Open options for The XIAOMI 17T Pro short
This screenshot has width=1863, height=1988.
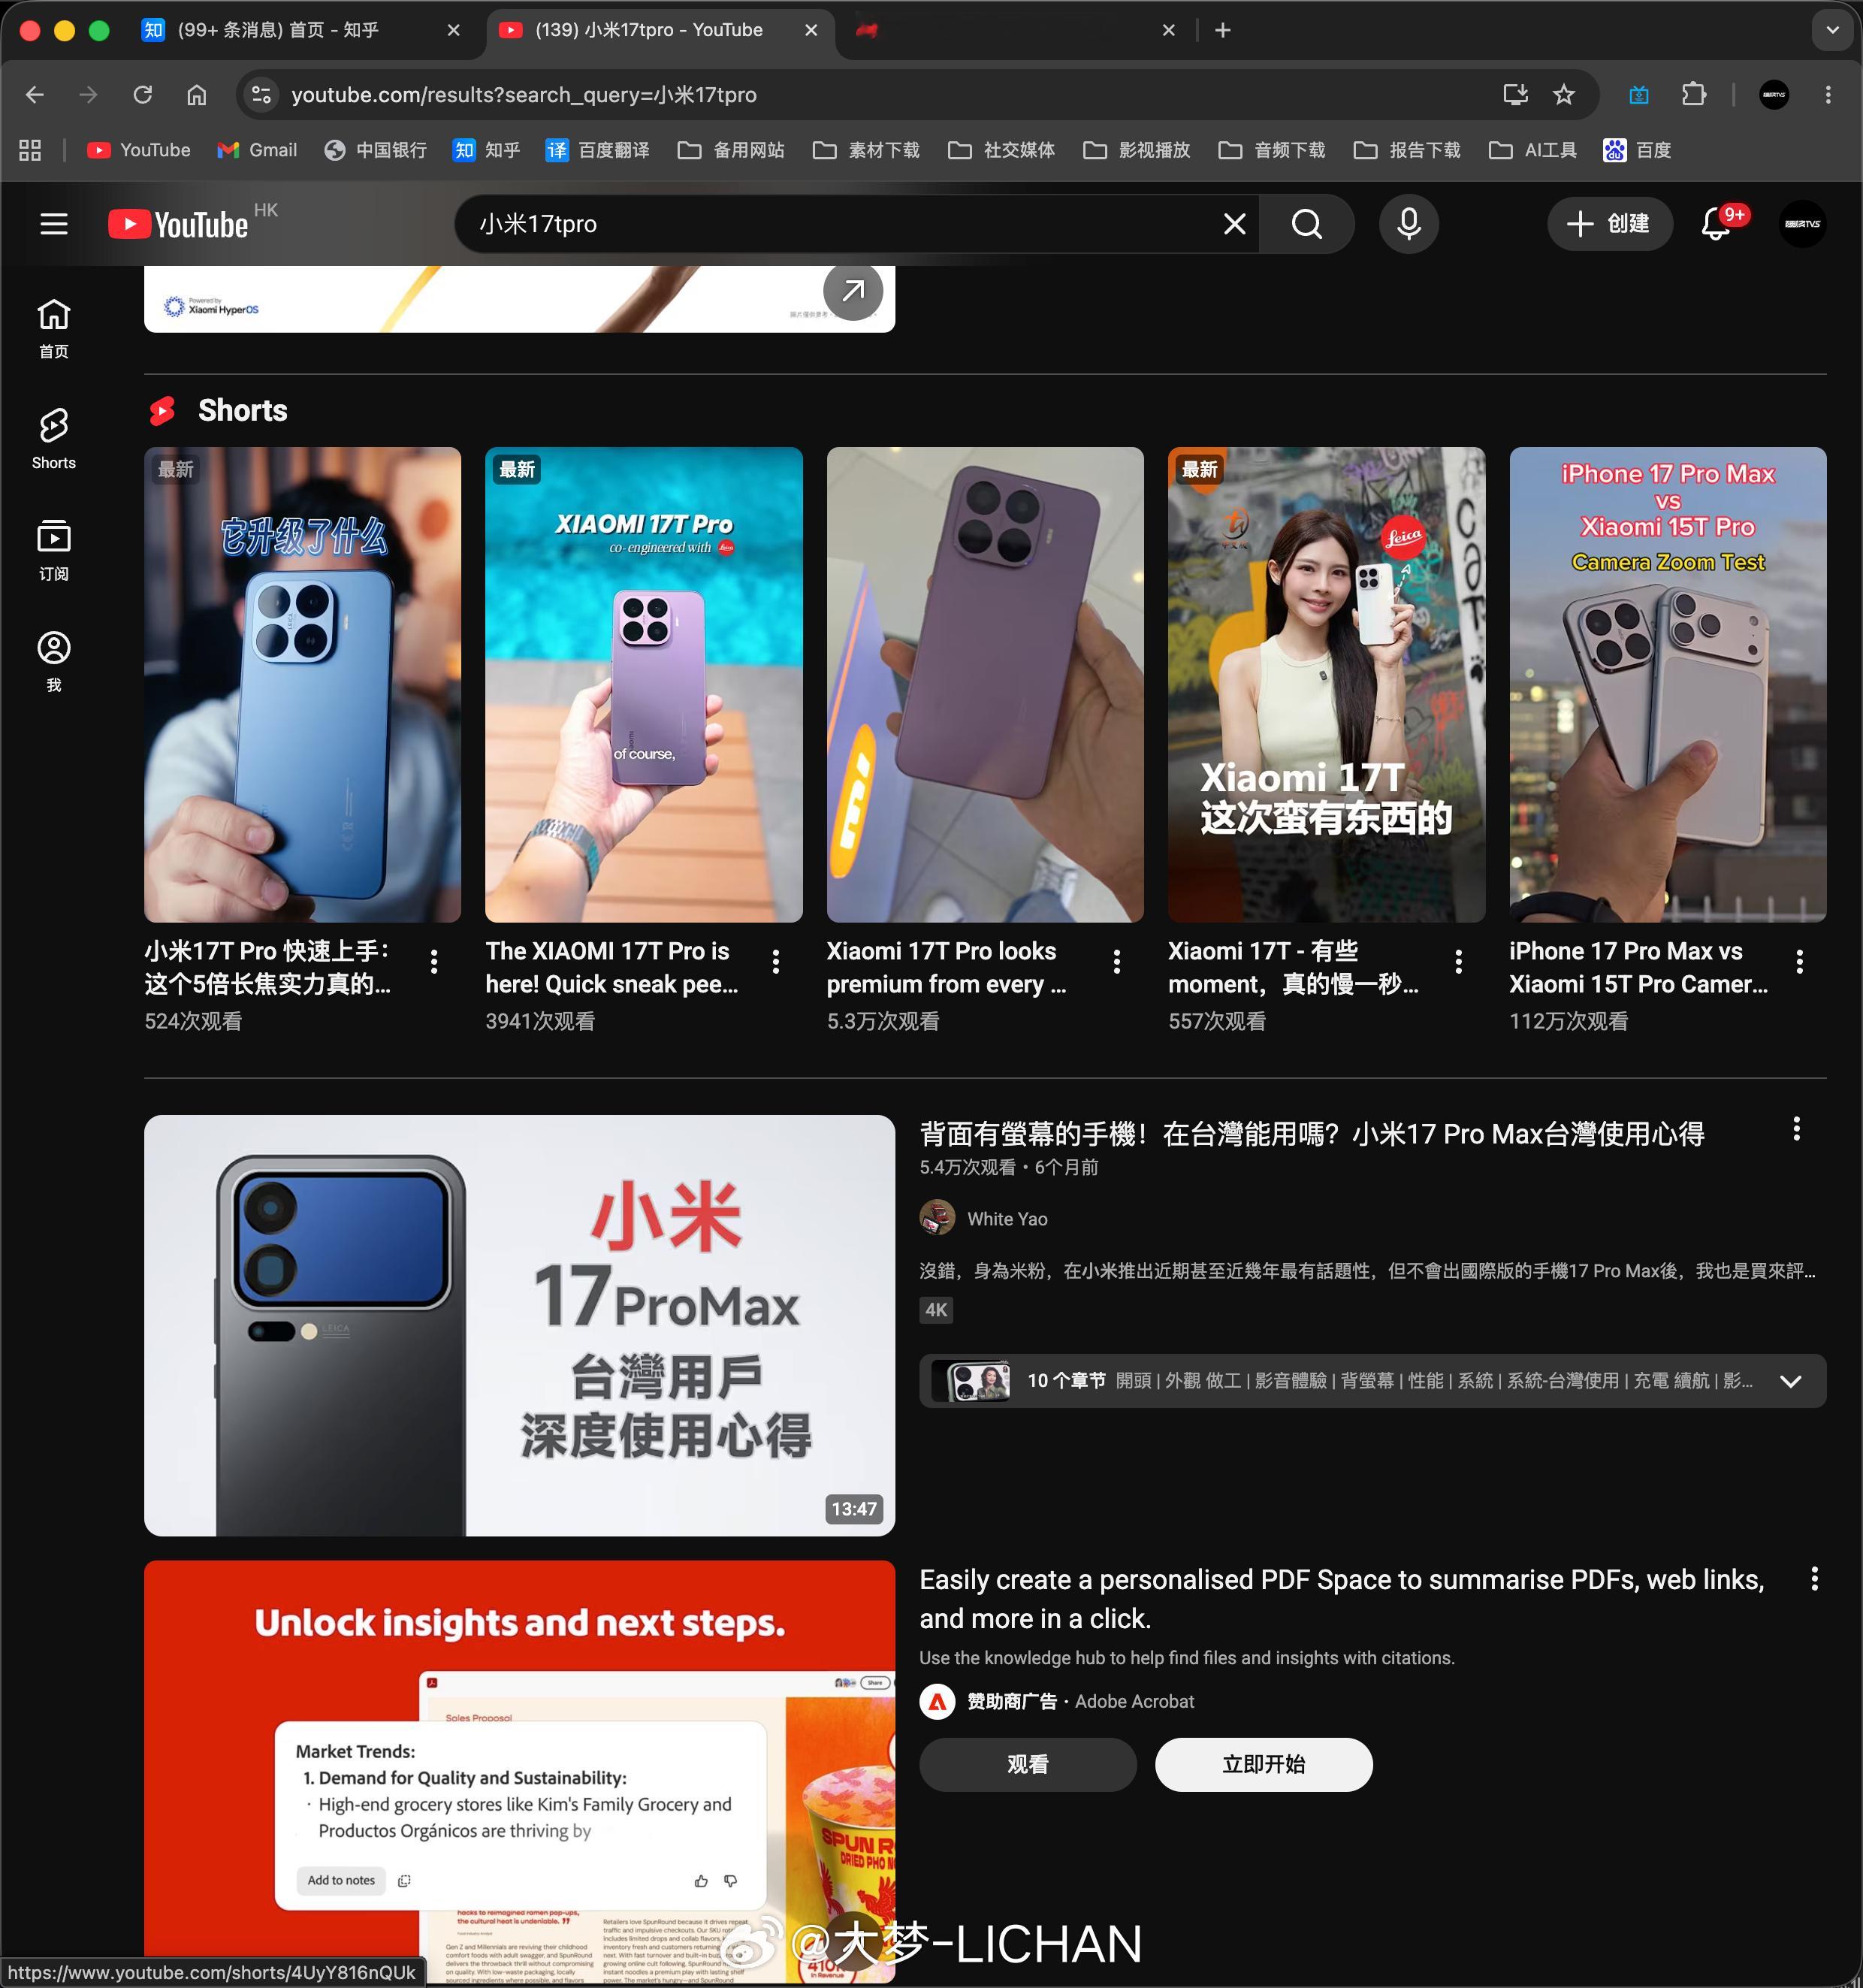tap(776, 962)
